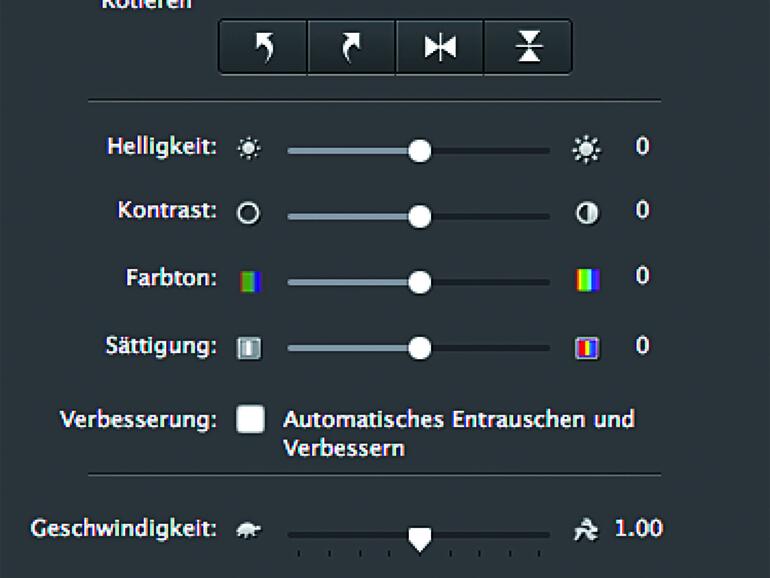Click the bright sun icon for Helligkeit

(586, 150)
